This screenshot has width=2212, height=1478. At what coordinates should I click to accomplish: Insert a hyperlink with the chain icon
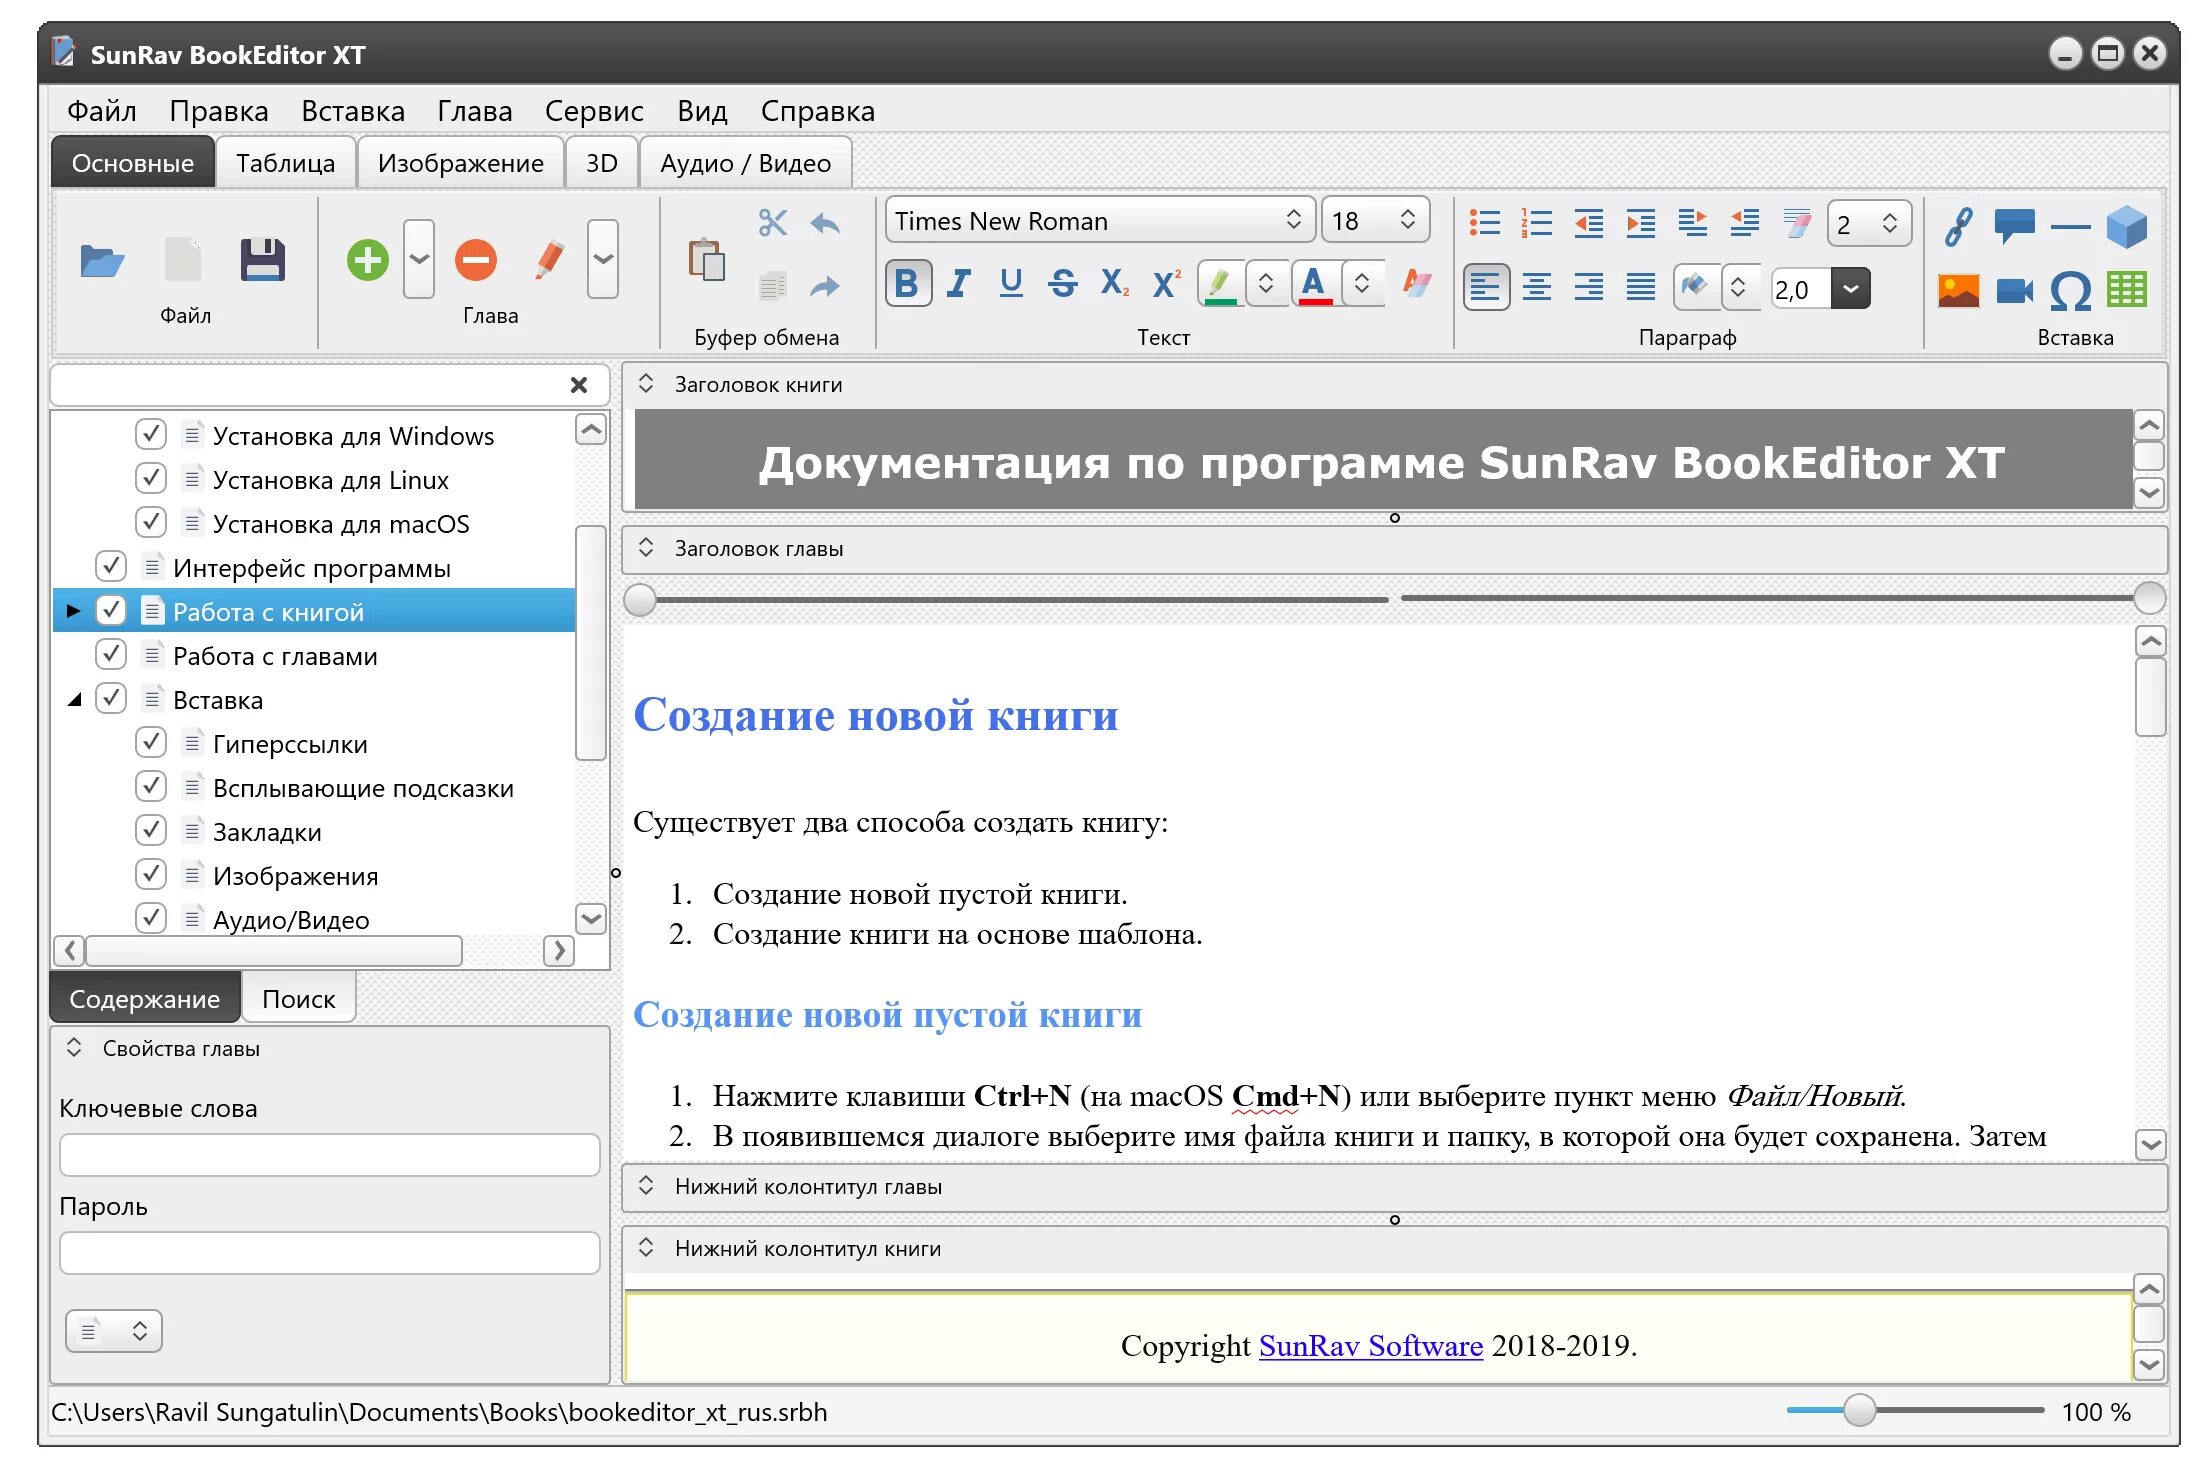coord(1957,227)
